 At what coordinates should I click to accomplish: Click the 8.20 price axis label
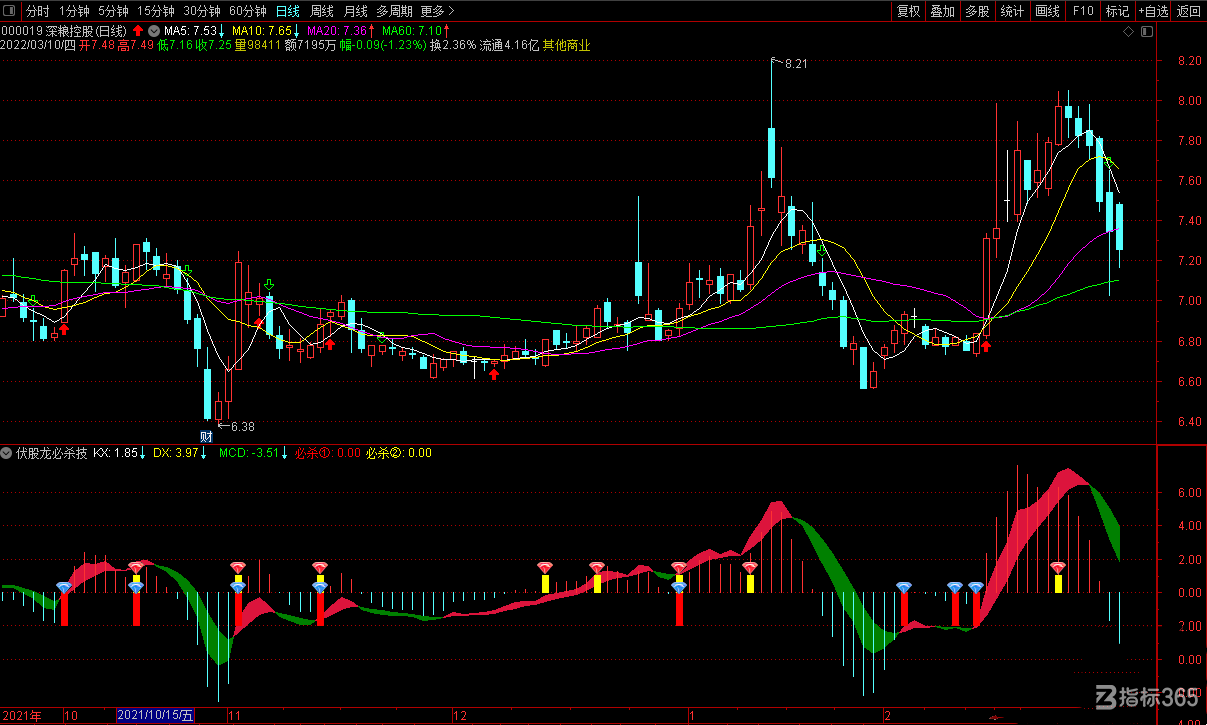click(1189, 61)
